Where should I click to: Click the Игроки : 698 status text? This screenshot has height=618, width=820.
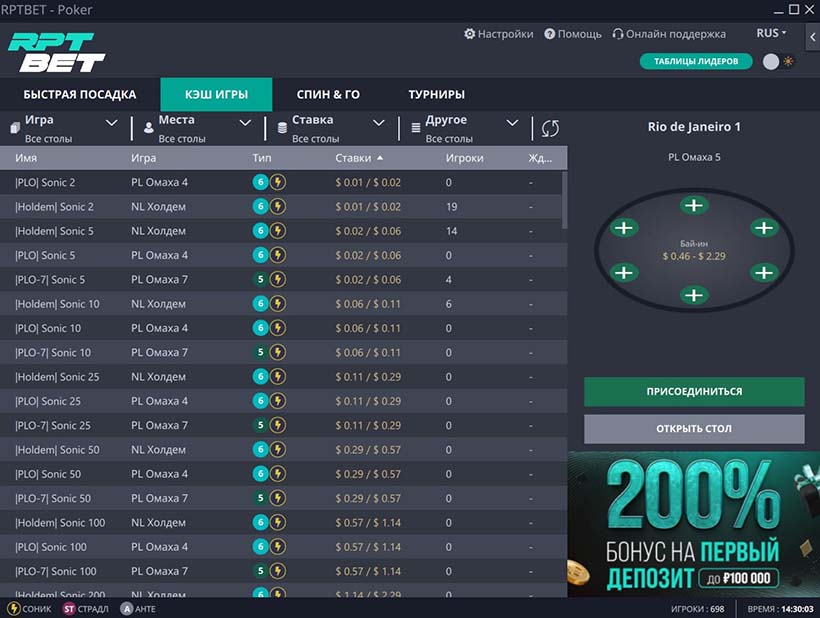pyautogui.click(x=698, y=609)
